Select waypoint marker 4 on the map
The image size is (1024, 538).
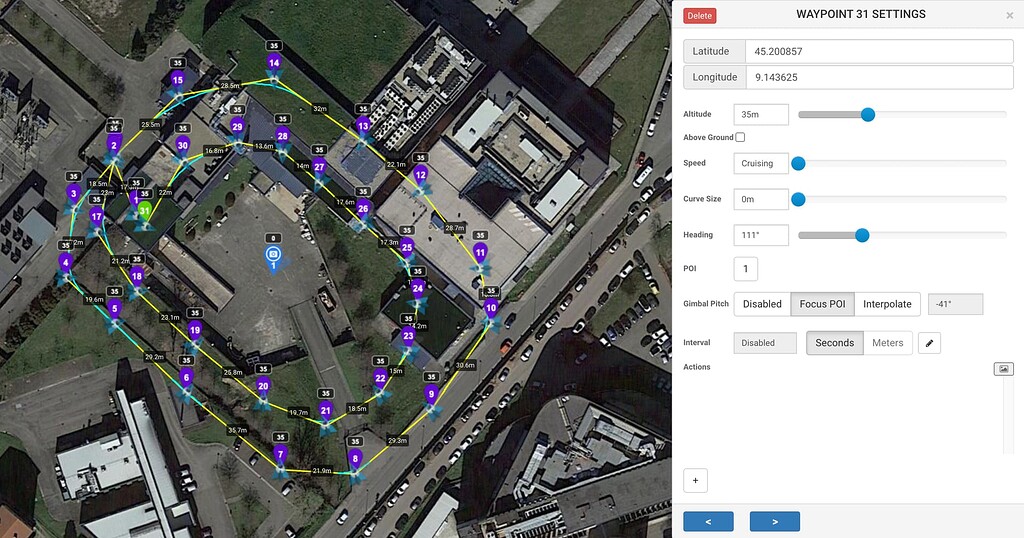65,264
